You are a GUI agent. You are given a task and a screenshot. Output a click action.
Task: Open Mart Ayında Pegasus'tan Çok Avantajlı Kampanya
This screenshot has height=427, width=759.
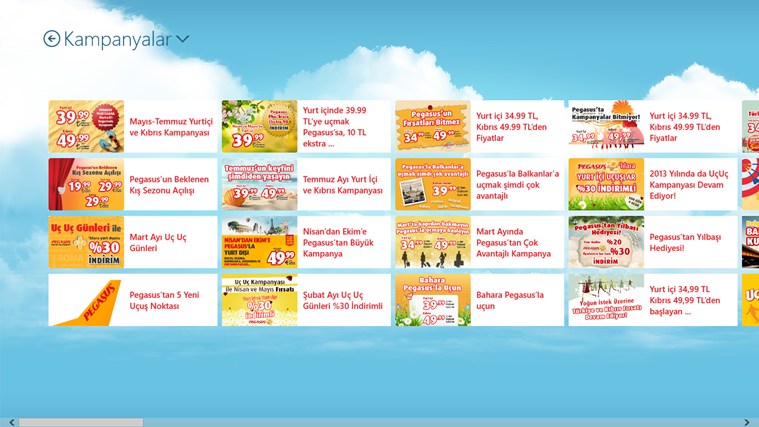point(479,242)
